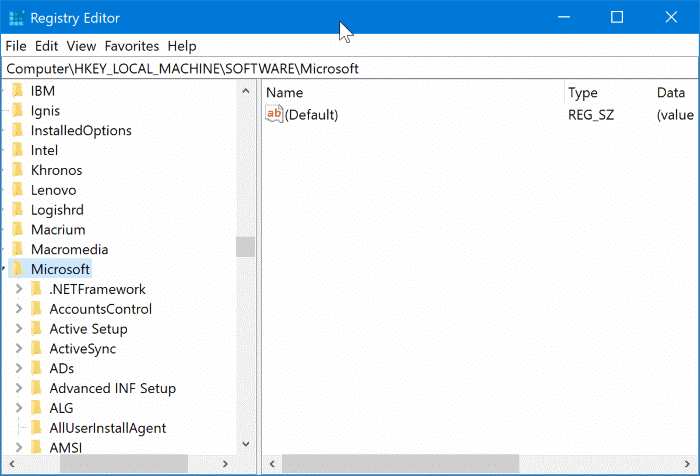The width and height of the screenshot is (700, 476).
Task: Click the .NETFramework folder icon
Action: (x=37, y=289)
